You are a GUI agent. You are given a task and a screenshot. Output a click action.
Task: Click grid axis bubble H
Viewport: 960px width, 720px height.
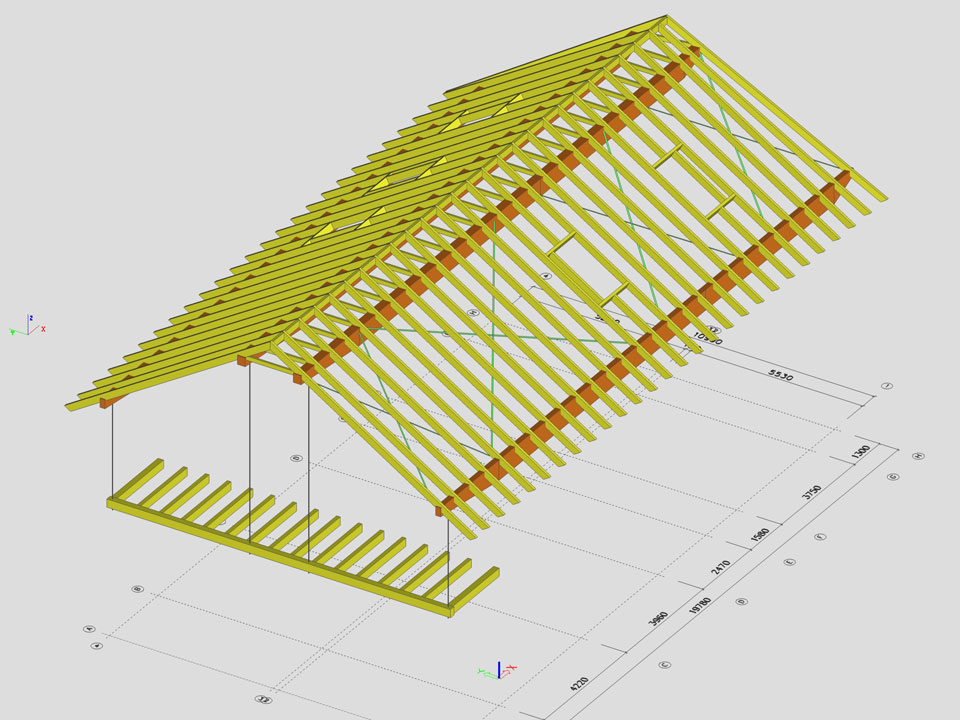[919, 456]
